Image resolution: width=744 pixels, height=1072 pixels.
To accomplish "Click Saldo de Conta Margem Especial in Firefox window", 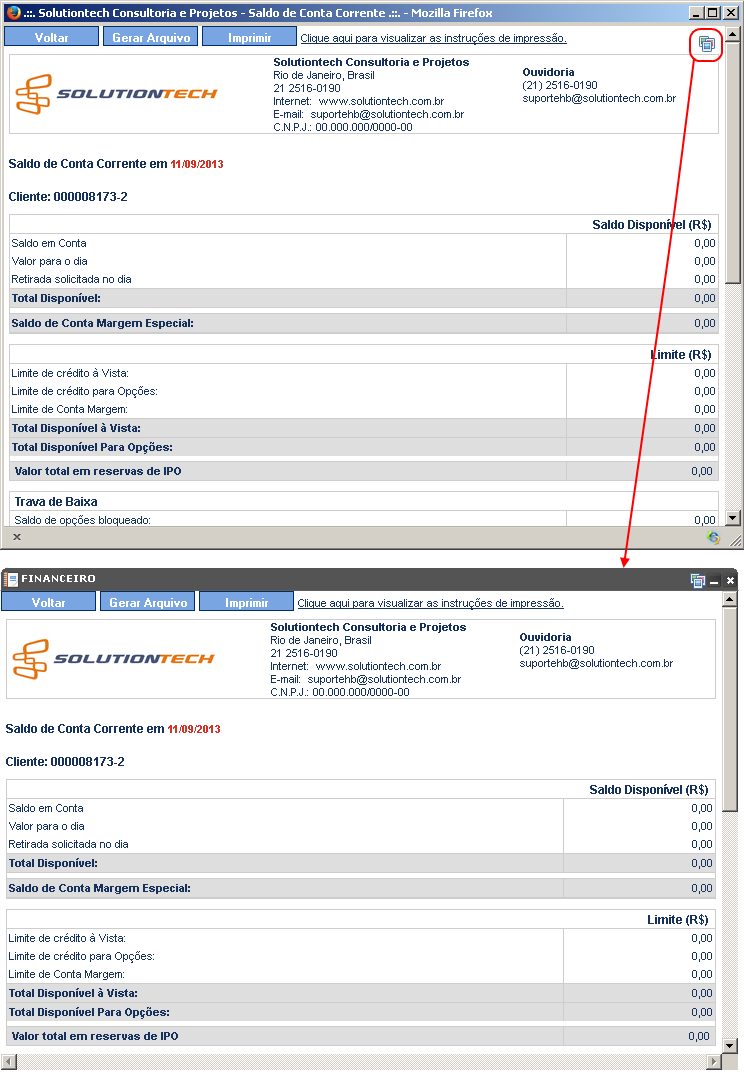I will (103, 323).
